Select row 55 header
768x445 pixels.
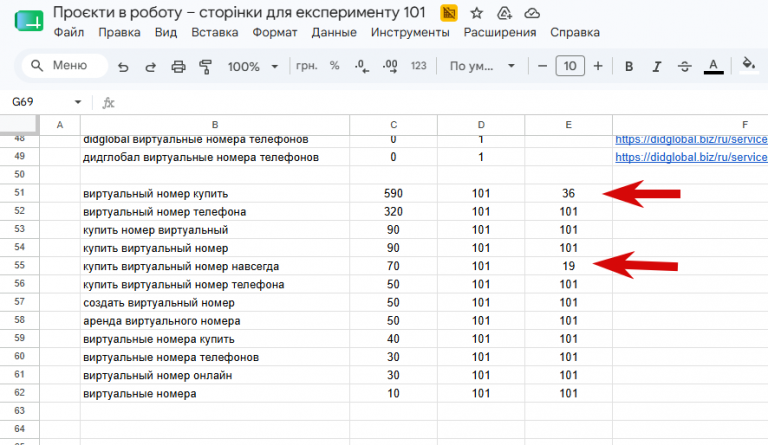pyautogui.click(x=20, y=265)
